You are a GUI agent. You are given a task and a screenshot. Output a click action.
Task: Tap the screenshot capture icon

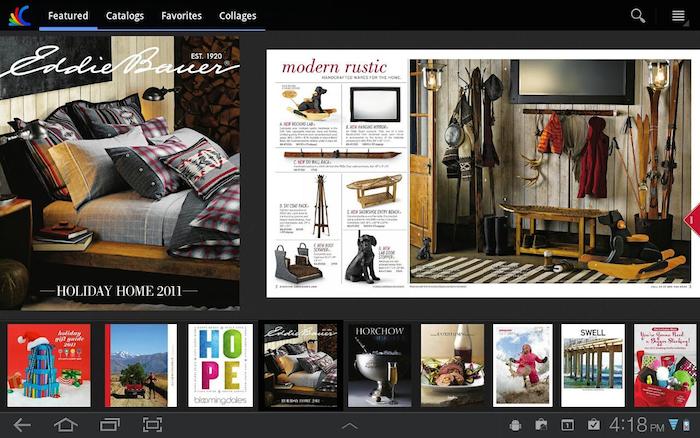tap(152, 425)
